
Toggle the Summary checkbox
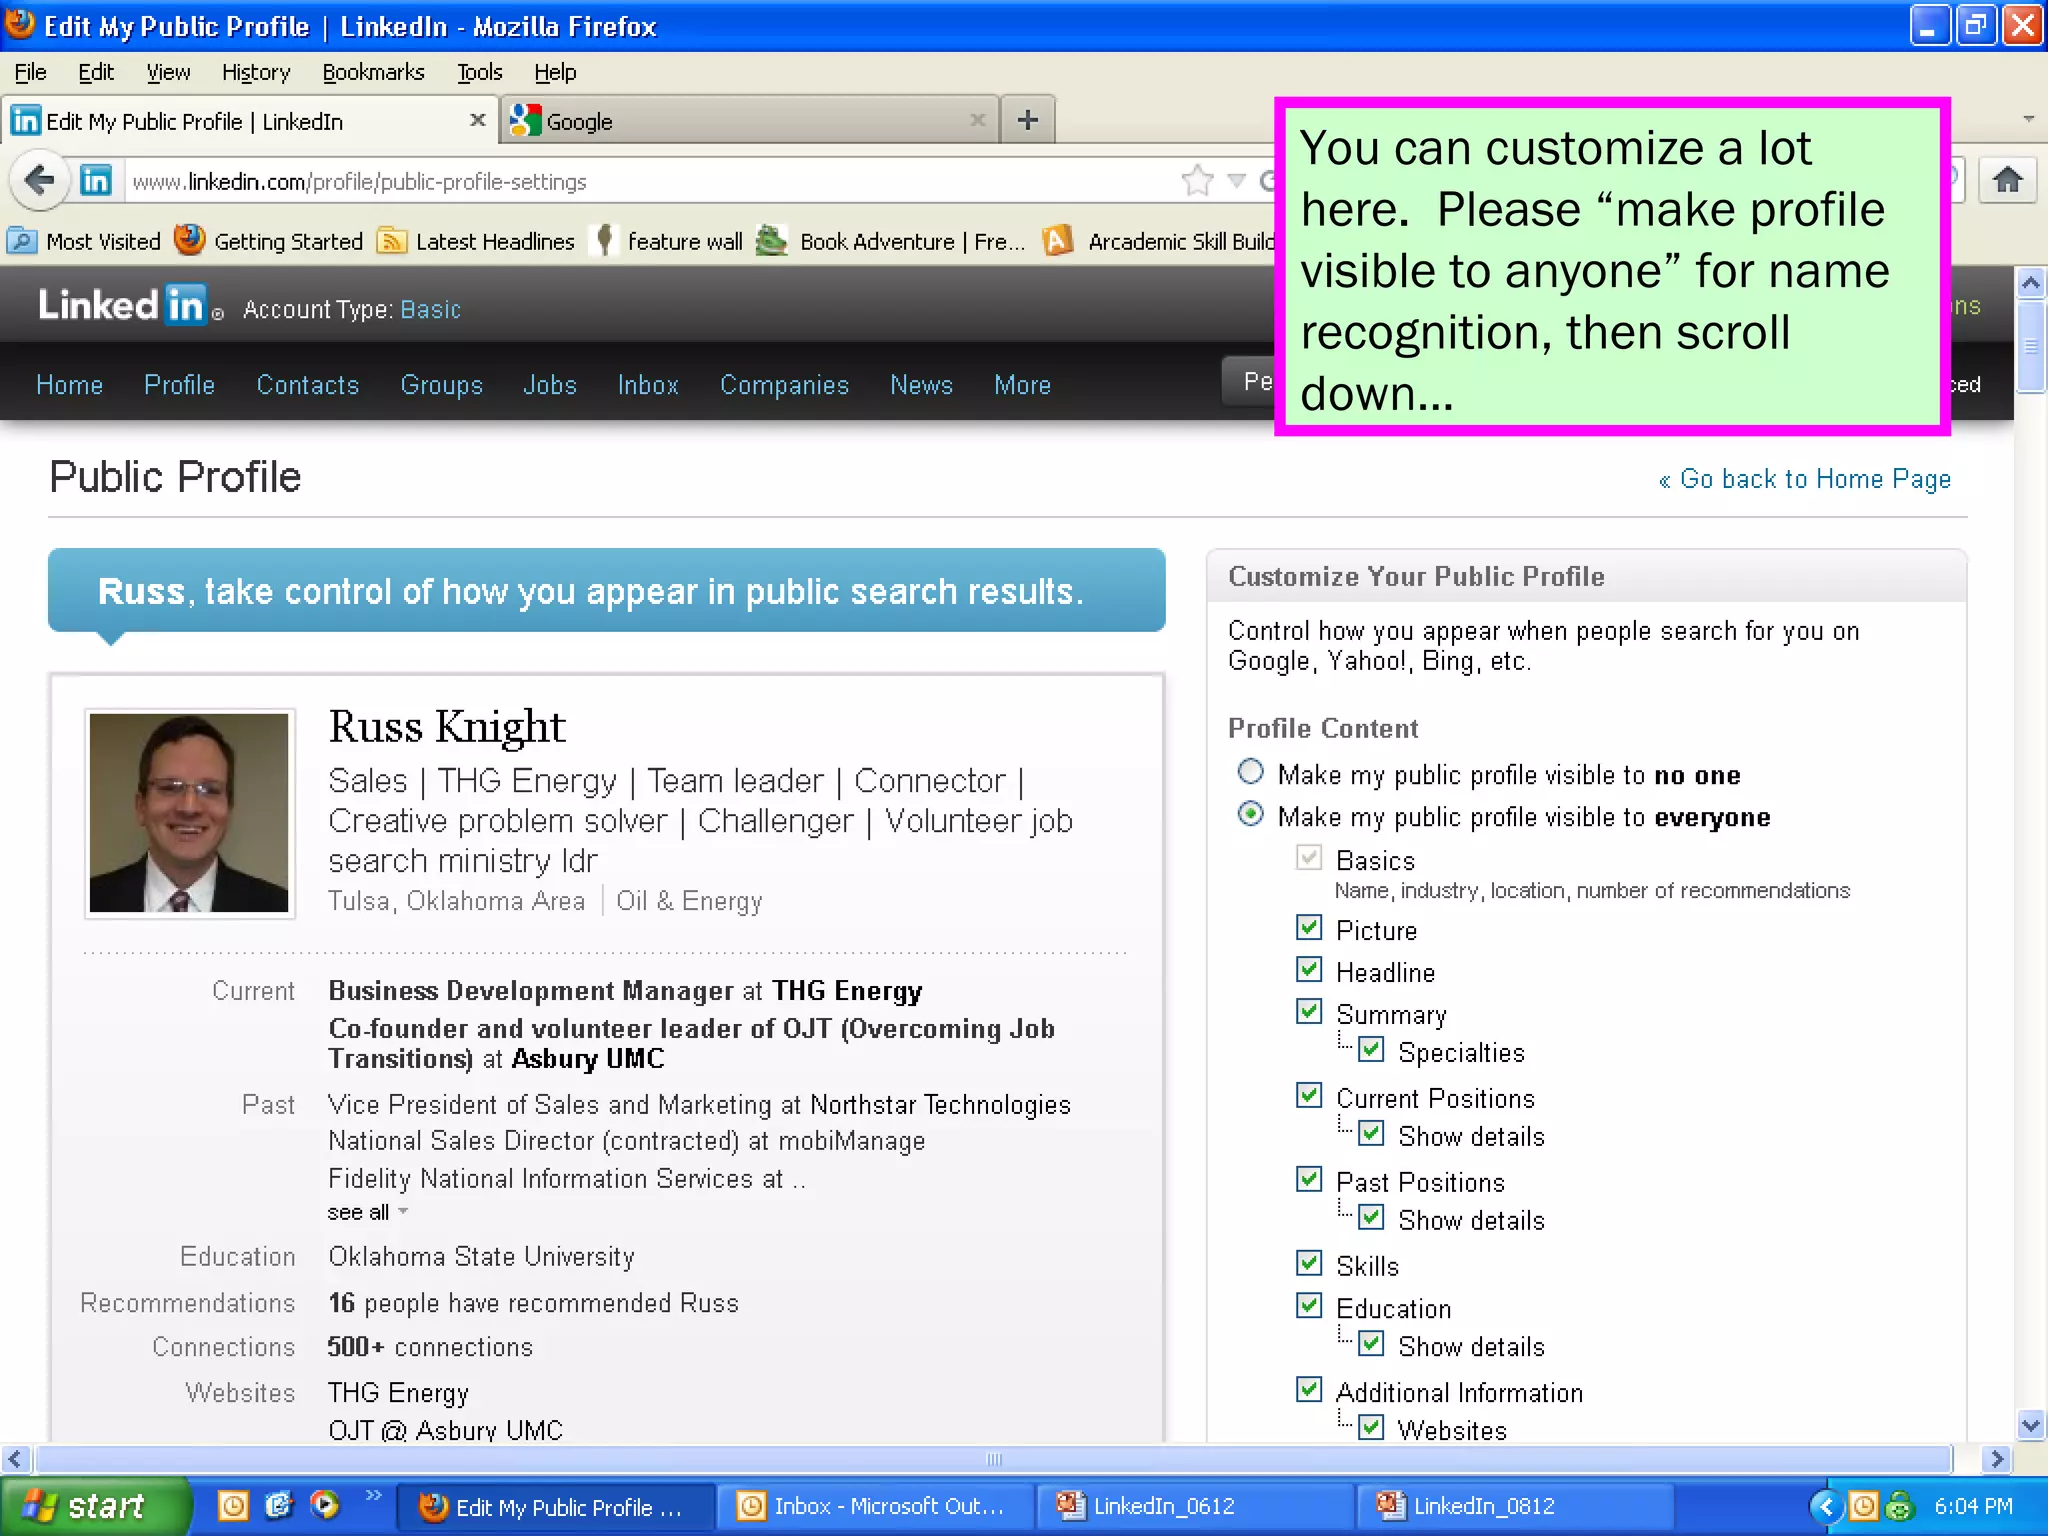[1309, 1012]
